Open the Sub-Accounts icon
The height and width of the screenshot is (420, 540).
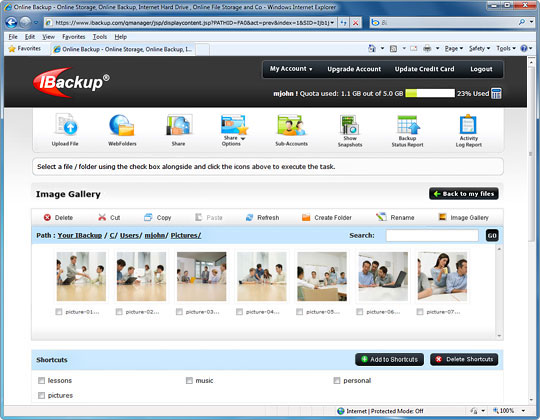point(291,130)
